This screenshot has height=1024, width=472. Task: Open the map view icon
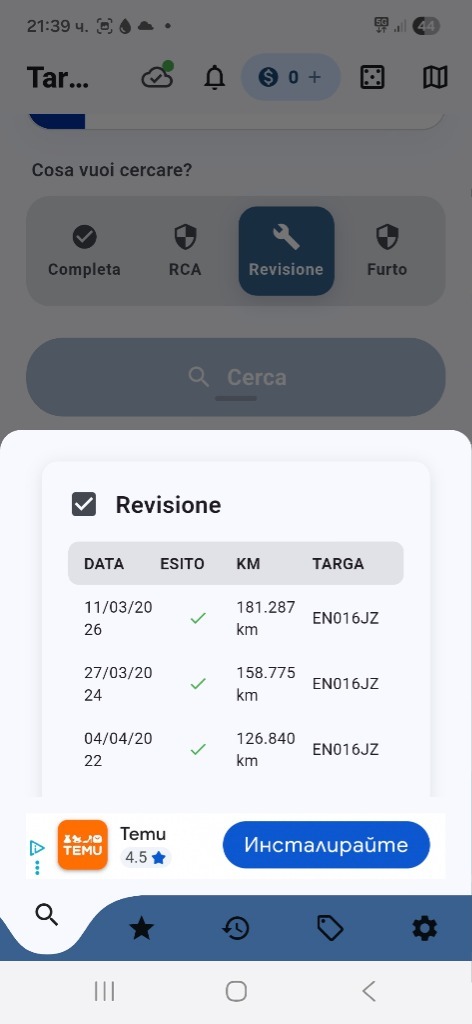tap(435, 78)
